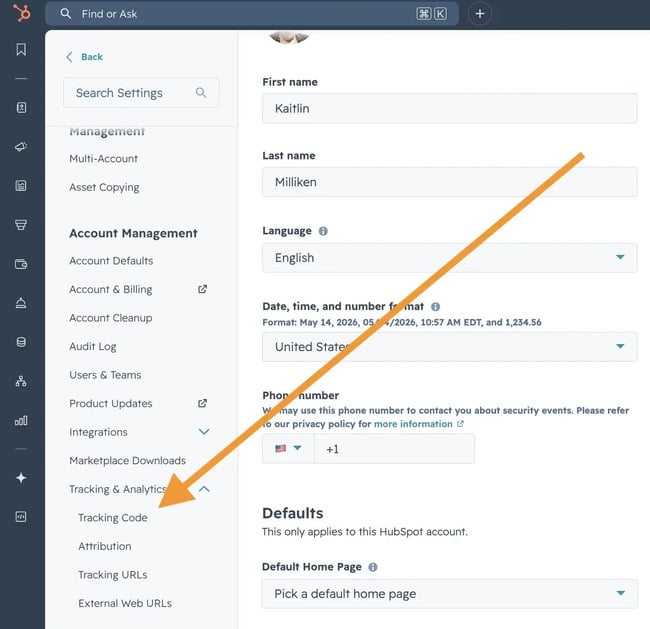This screenshot has width=650, height=629.
Task: Open the United States format dropdown
Action: (449, 347)
